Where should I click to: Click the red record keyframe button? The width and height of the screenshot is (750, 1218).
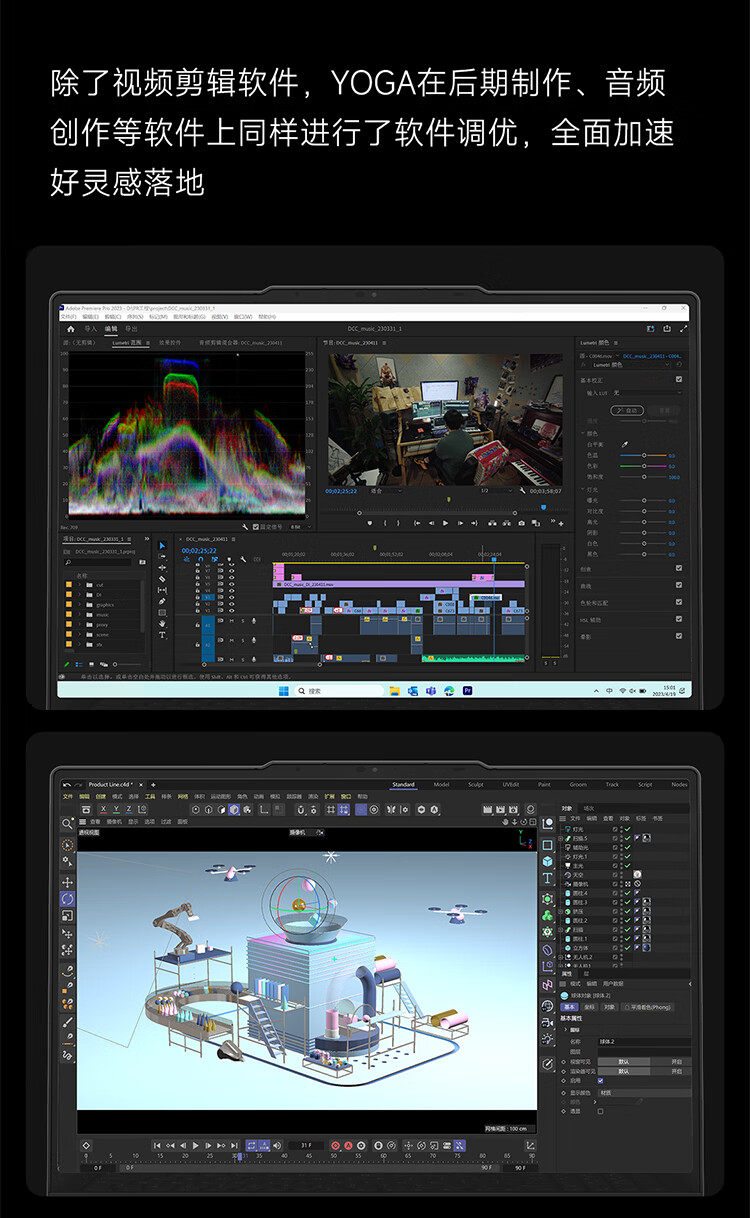coord(335,1145)
